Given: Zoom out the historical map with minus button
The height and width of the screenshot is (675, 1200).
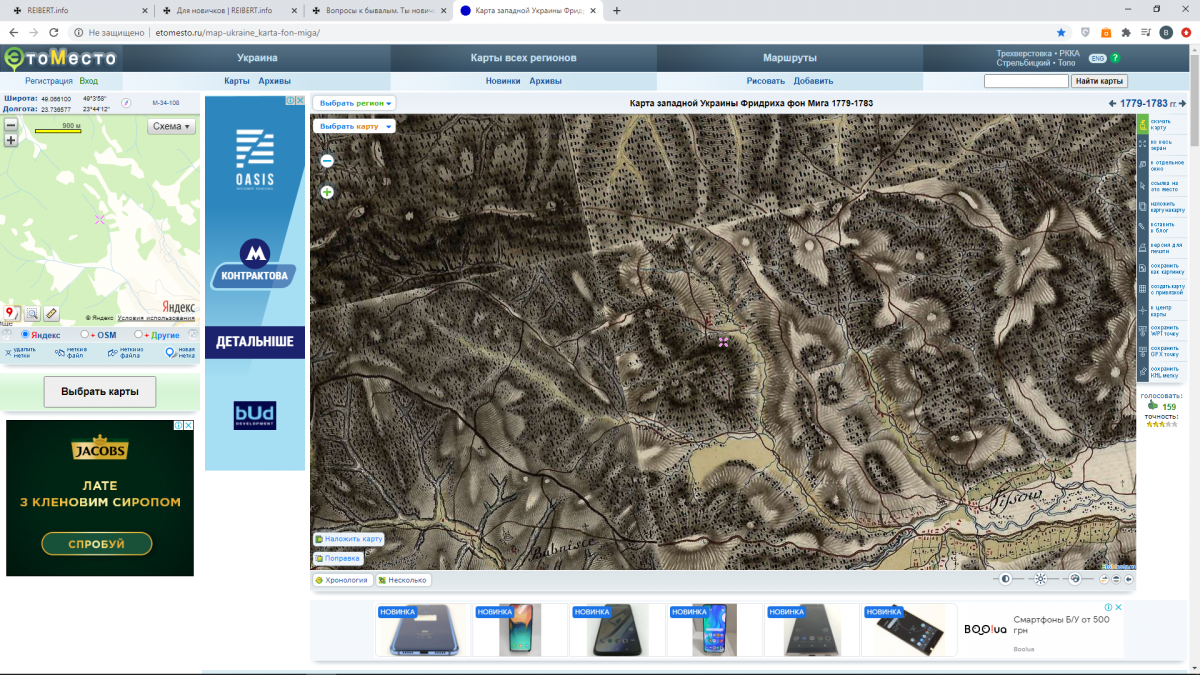Looking at the screenshot, I should pos(327,160).
